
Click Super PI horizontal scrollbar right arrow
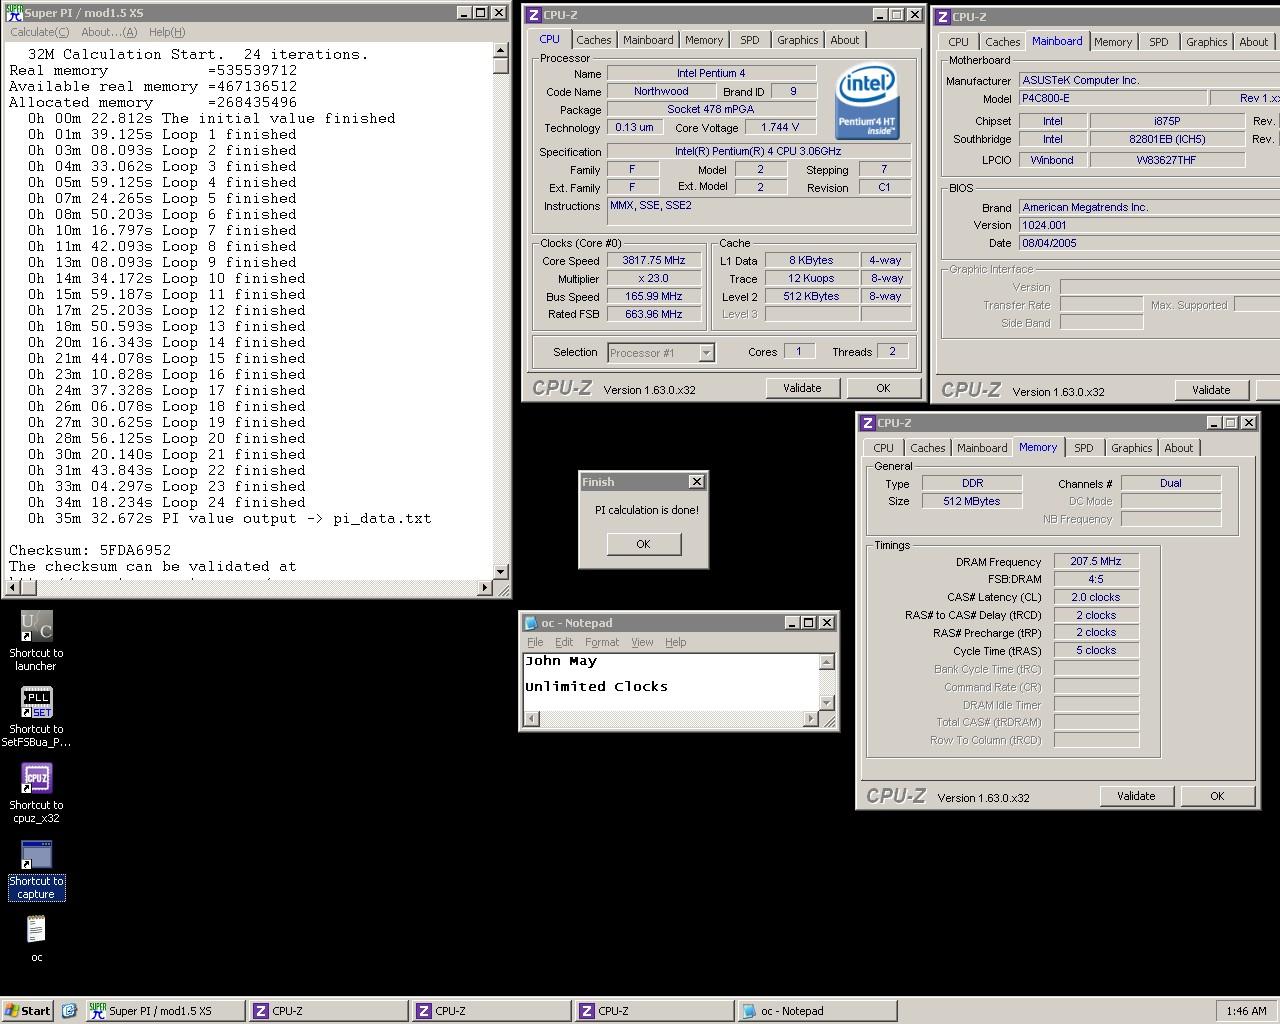[486, 587]
